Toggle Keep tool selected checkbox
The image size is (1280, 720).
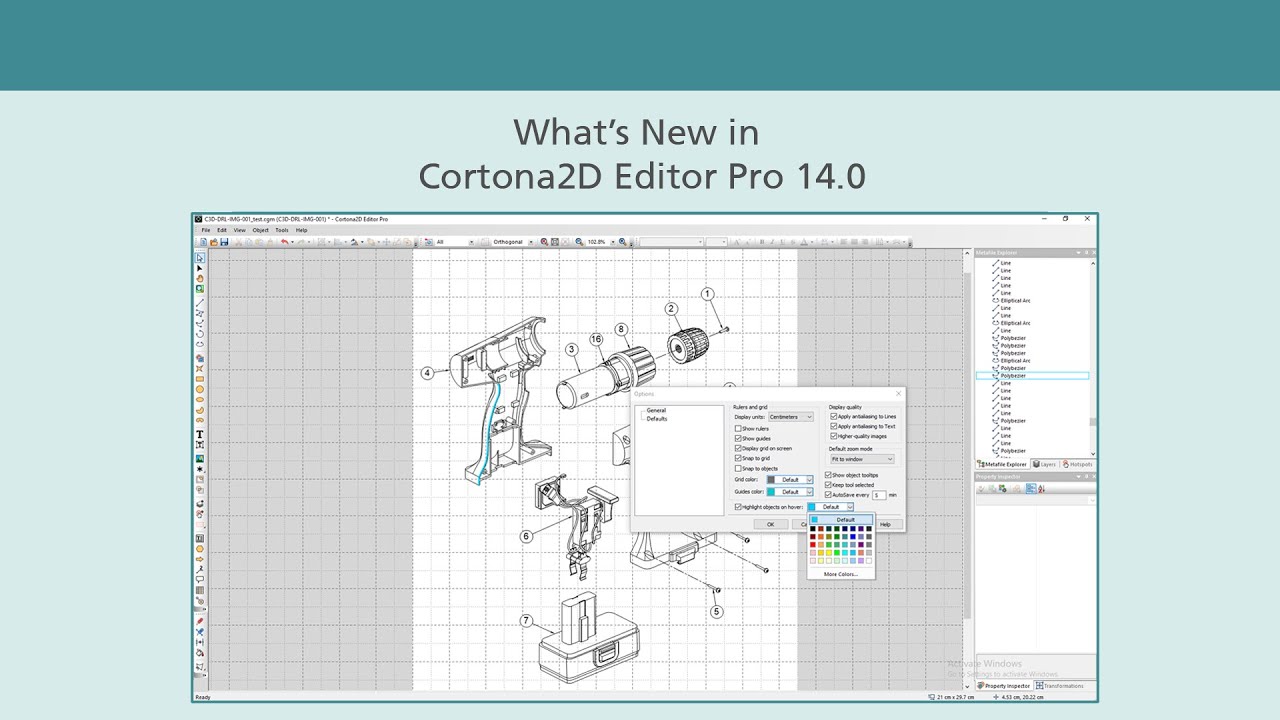828,485
